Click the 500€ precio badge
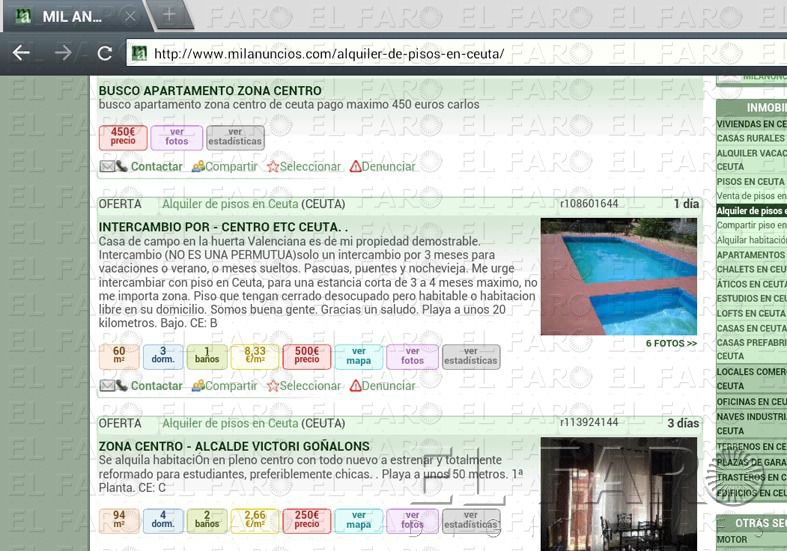The height and width of the screenshot is (551, 787). (307, 357)
